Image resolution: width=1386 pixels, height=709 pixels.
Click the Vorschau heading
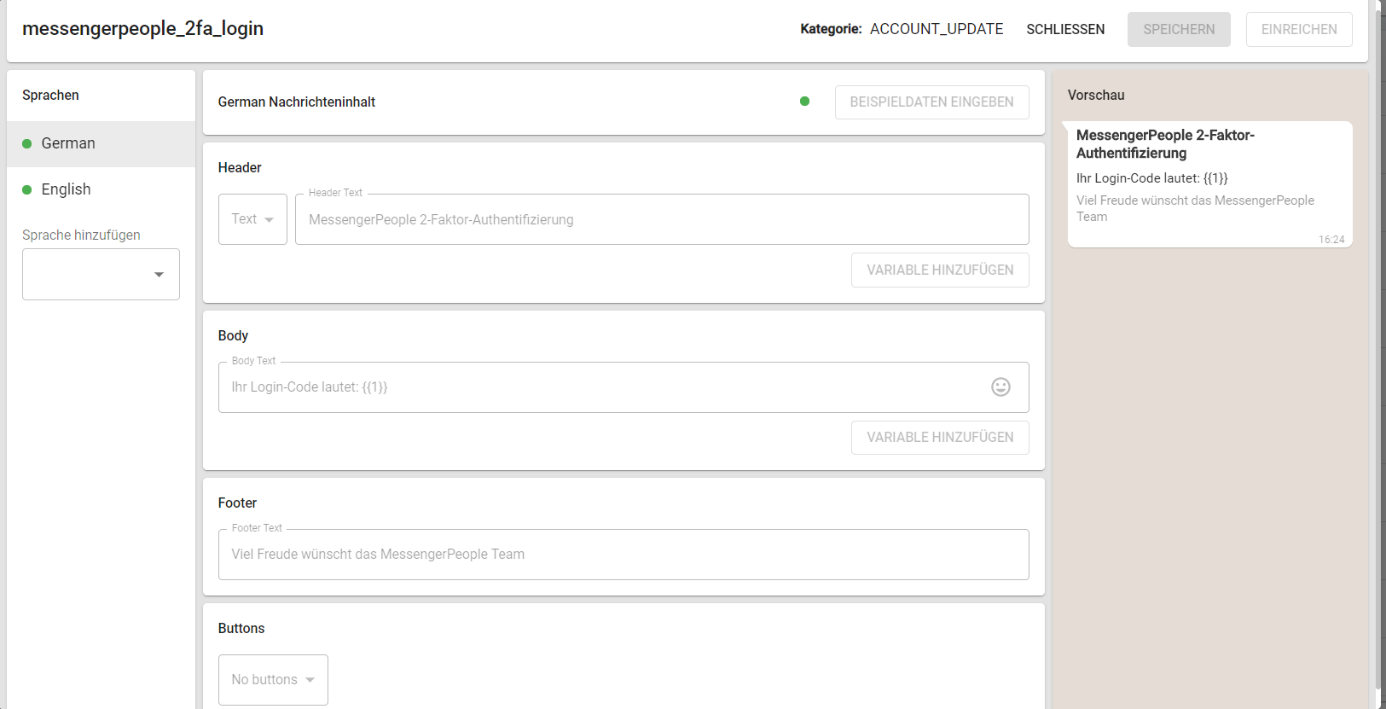[1096, 95]
